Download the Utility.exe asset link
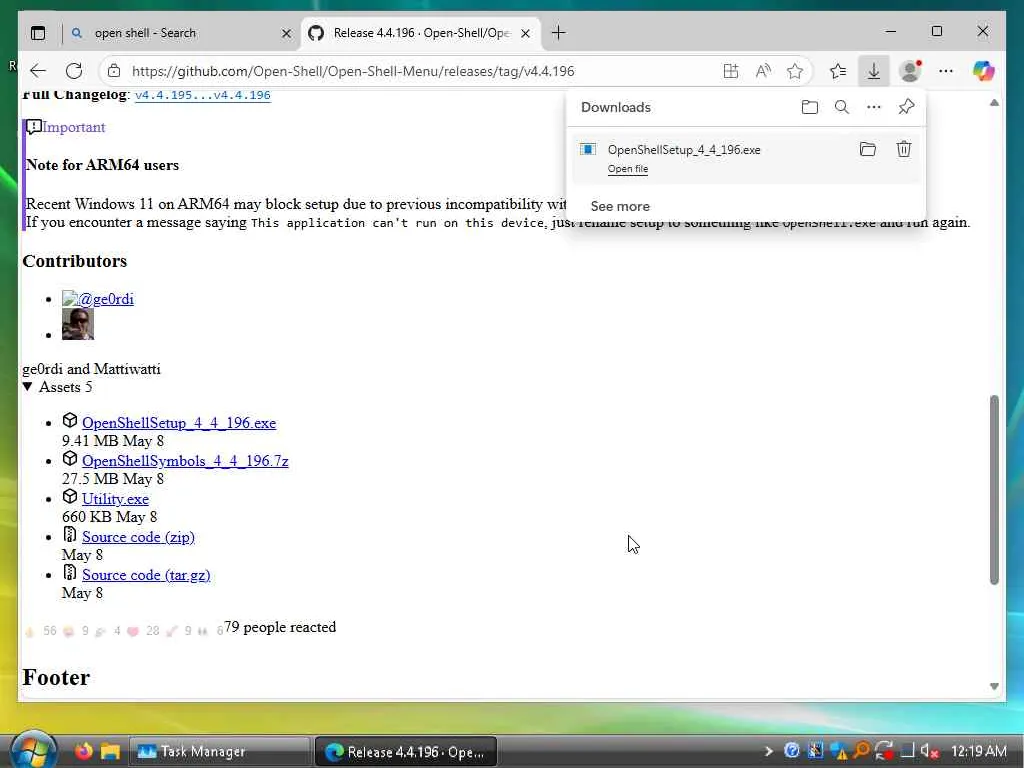1024x768 pixels. click(x=116, y=499)
